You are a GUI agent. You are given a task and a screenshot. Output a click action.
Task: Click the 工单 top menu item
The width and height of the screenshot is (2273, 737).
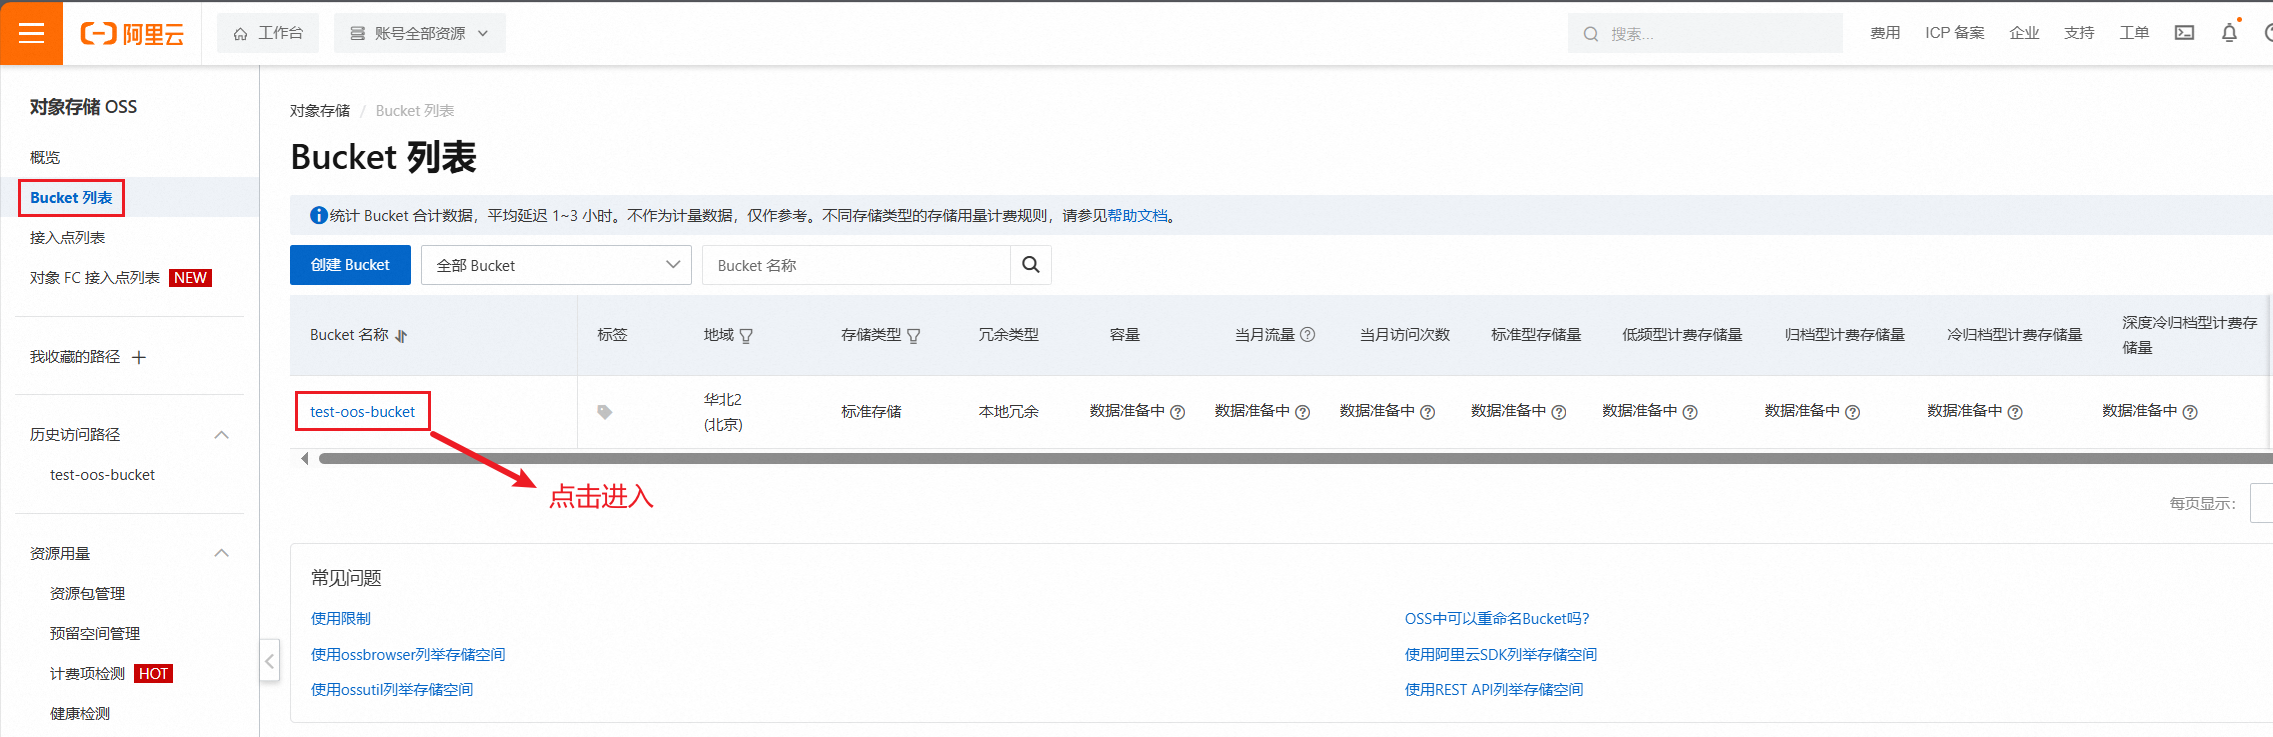click(x=2134, y=33)
